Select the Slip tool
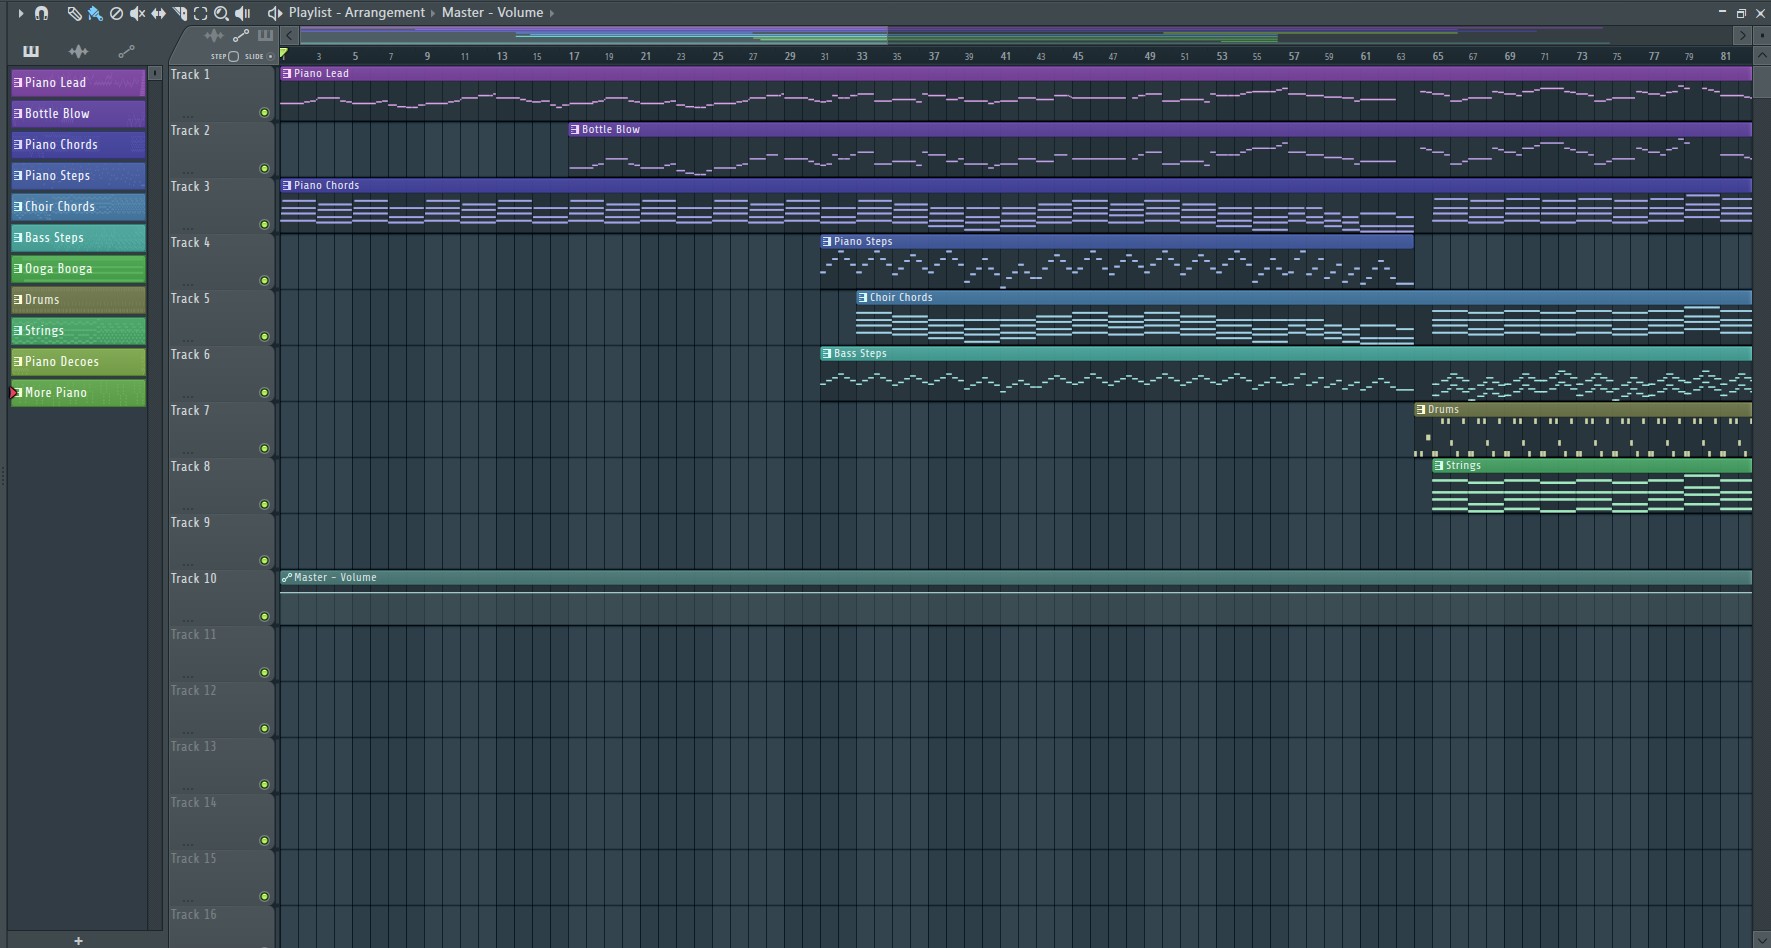 [x=158, y=13]
